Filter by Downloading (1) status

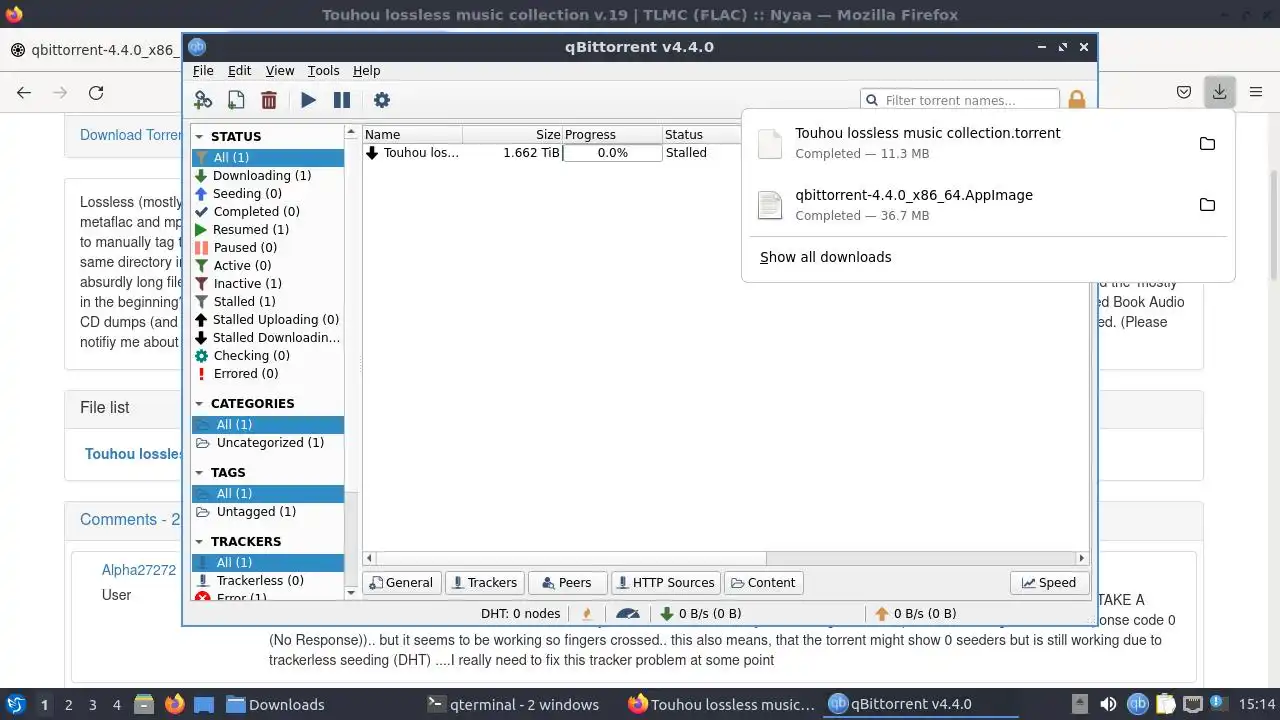[x=268, y=175]
